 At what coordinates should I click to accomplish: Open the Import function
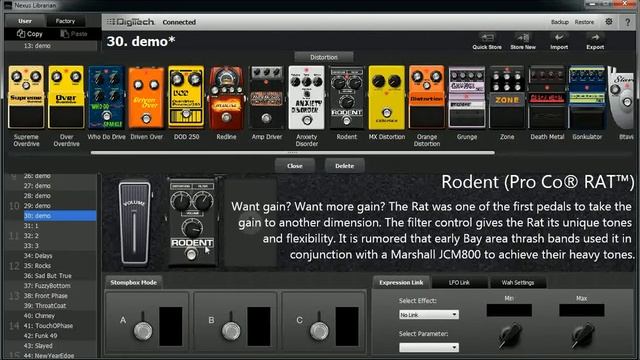tap(559, 38)
